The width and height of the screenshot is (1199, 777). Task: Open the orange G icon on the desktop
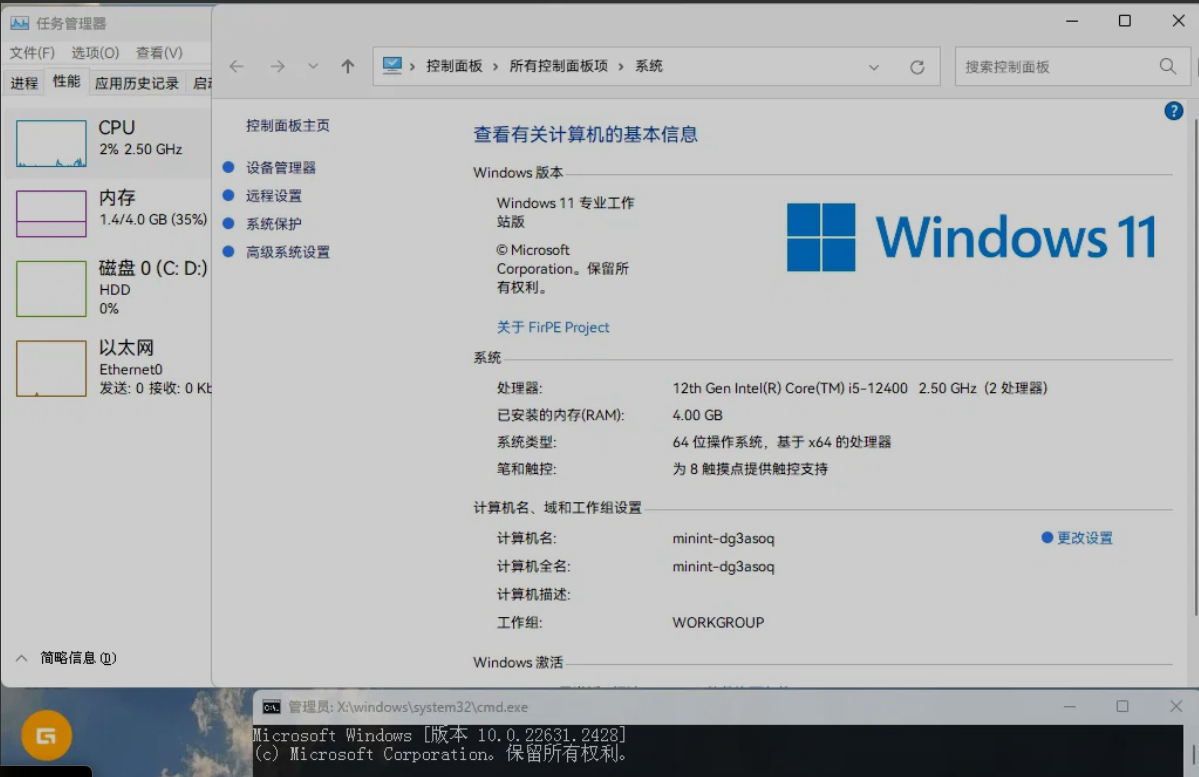pos(47,736)
